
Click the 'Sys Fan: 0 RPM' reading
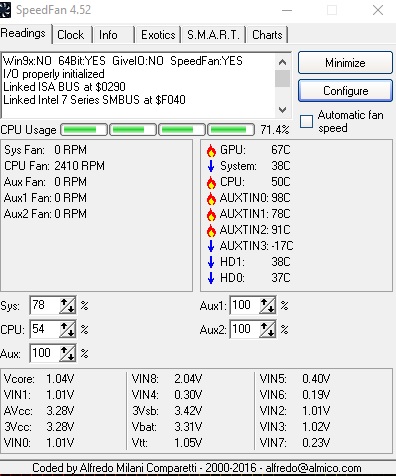(45, 150)
